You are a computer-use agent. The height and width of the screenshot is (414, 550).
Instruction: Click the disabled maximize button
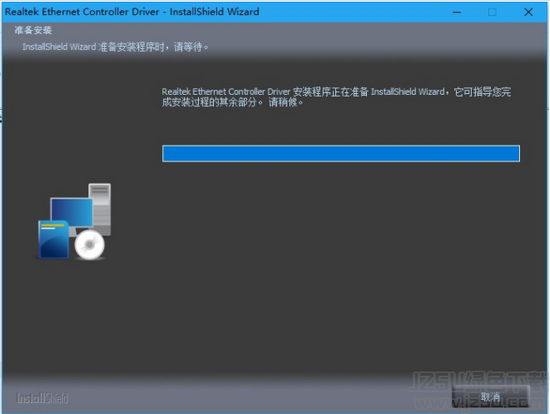point(492,12)
